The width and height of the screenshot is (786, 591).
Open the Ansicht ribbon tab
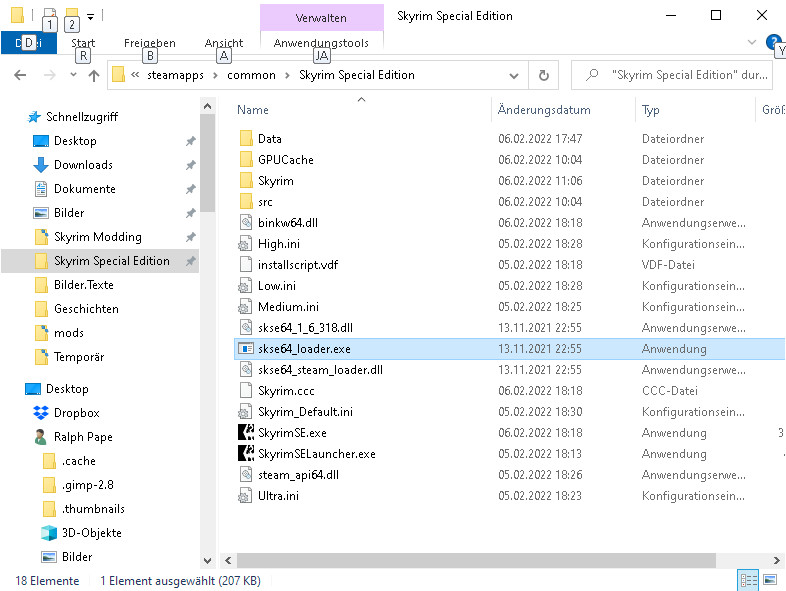point(224,43)
